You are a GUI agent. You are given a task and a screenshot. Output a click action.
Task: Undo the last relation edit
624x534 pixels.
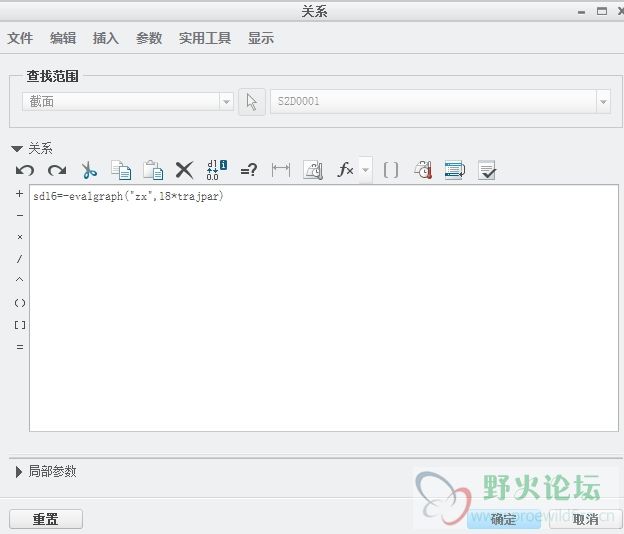(x=25, y=170)
